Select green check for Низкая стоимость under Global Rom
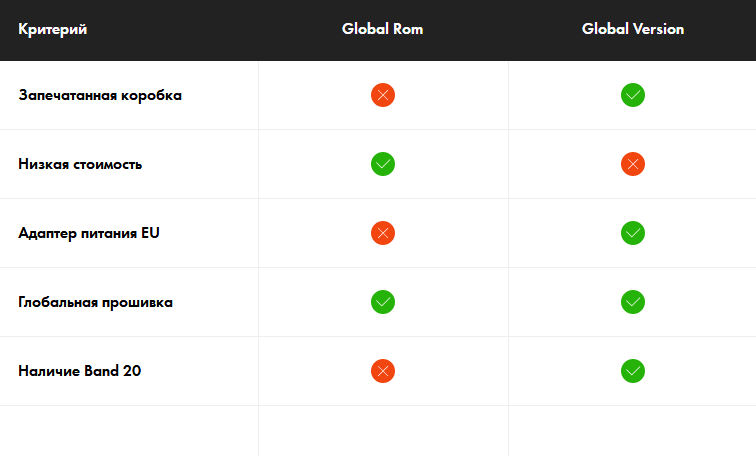The image size is (756, 456). point(383,164)
